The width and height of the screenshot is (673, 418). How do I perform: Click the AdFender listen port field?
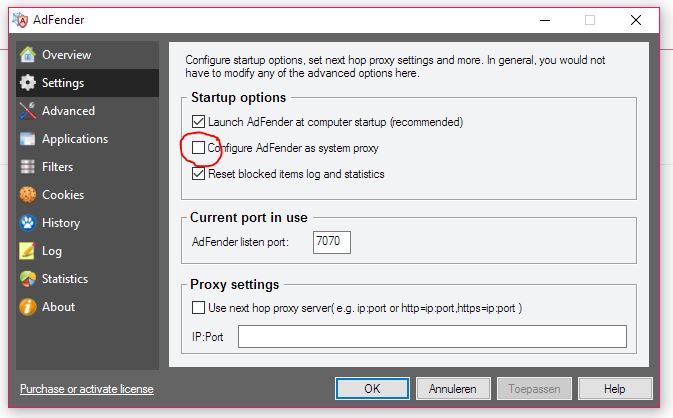[331, 242]
